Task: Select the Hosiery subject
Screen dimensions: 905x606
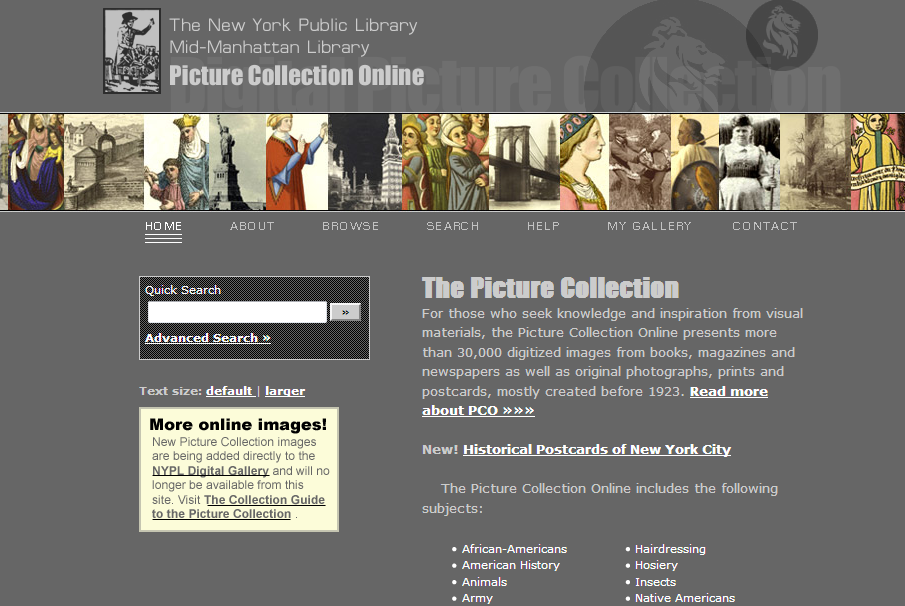Action: [x=656, y=565]
